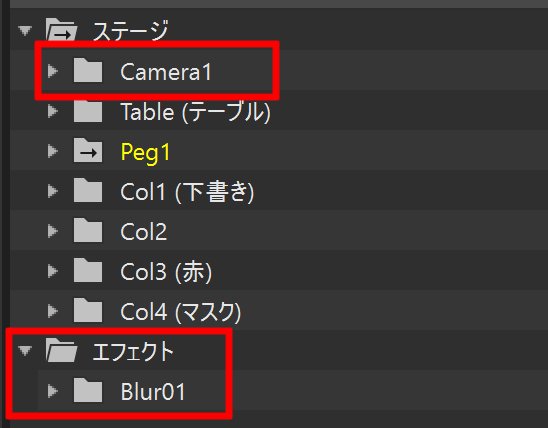Select Camera1 in the tree

(166, 72)
